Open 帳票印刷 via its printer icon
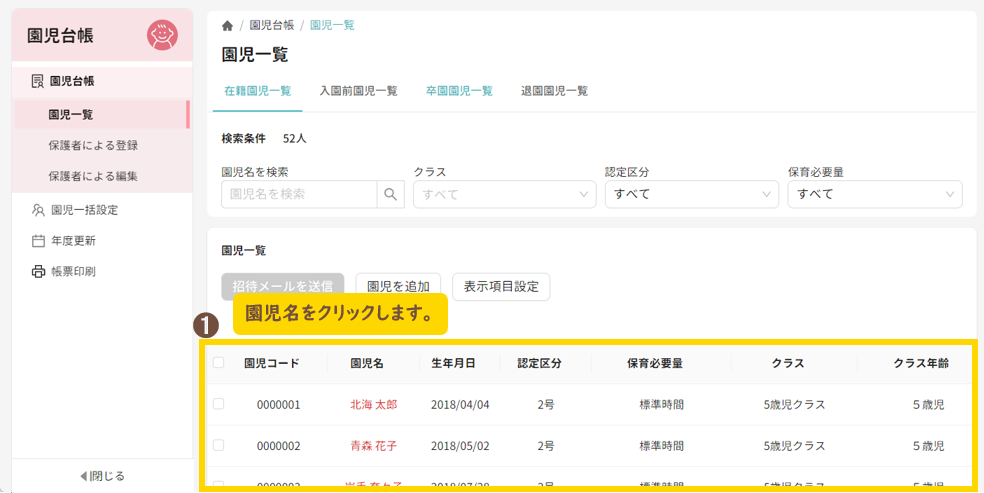Image resolution: width=984 pixels, height=493 pixels. coord(38,271)
